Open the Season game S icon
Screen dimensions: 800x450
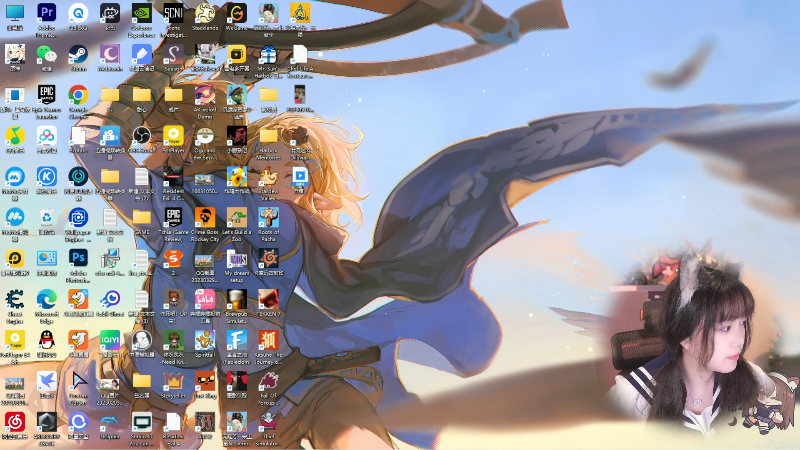pos(173,54)
